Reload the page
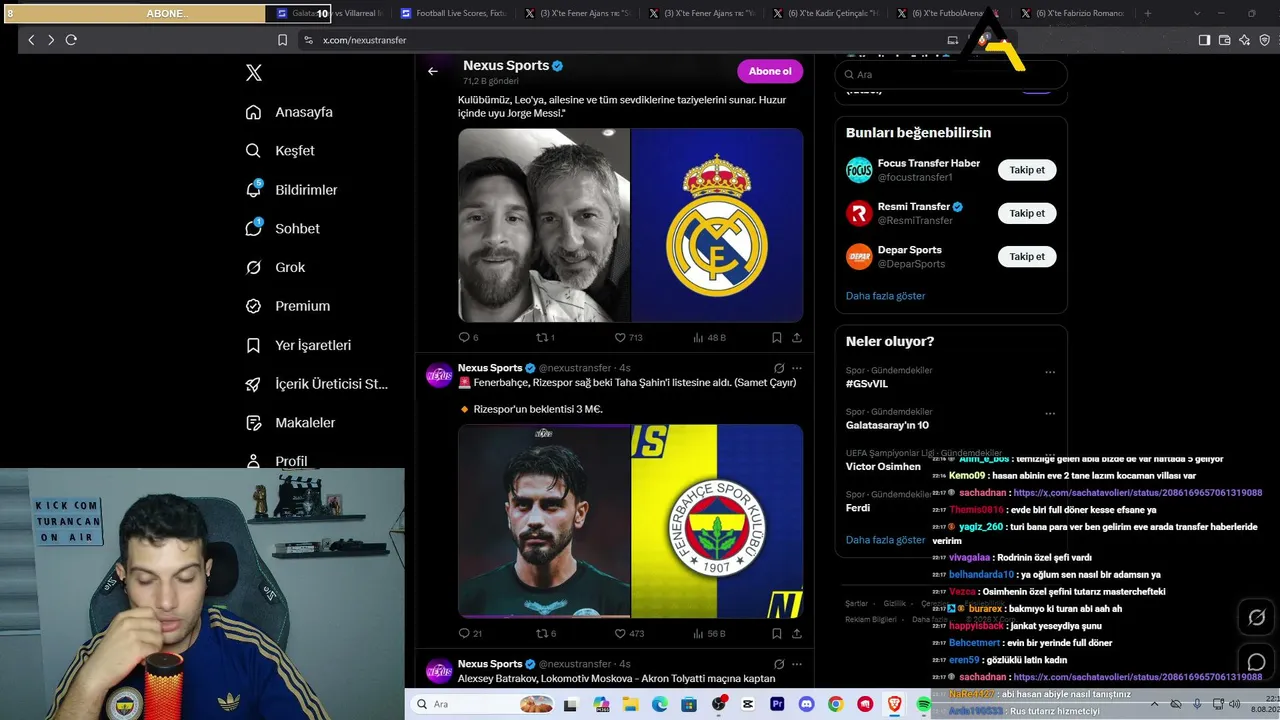The width and height of the screenshot is (1280, 720). (71, 40)
